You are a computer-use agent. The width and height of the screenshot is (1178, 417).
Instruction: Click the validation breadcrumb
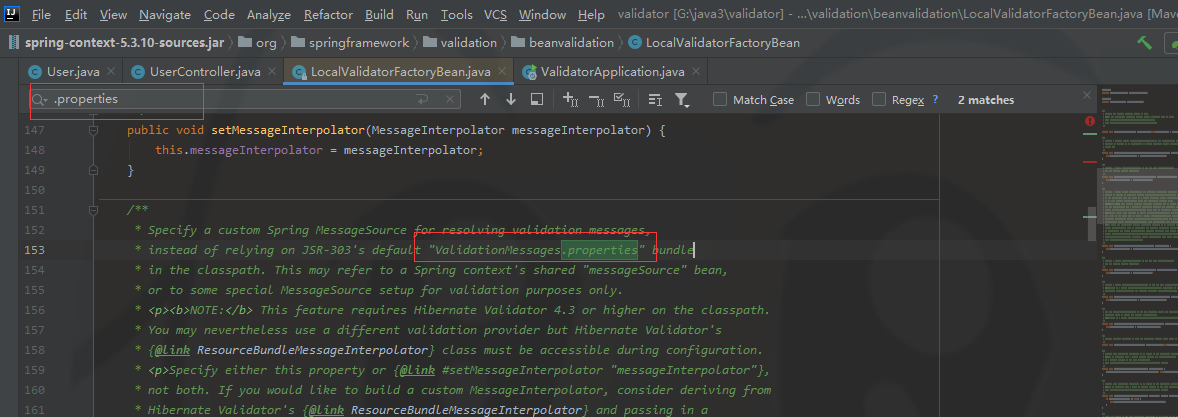(460, 43)
